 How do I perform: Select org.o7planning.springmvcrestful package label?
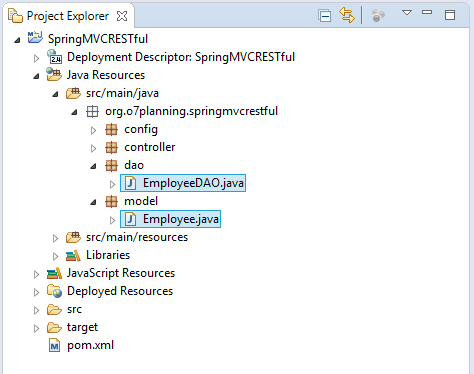[x=192, y=111]
